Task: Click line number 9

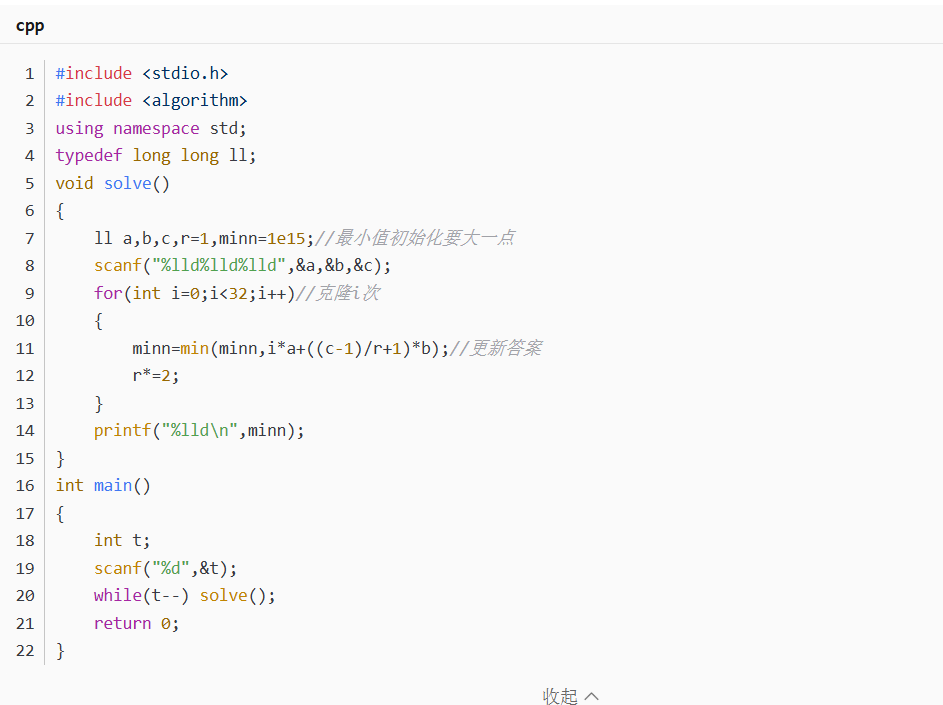Action: pos(29,294)
